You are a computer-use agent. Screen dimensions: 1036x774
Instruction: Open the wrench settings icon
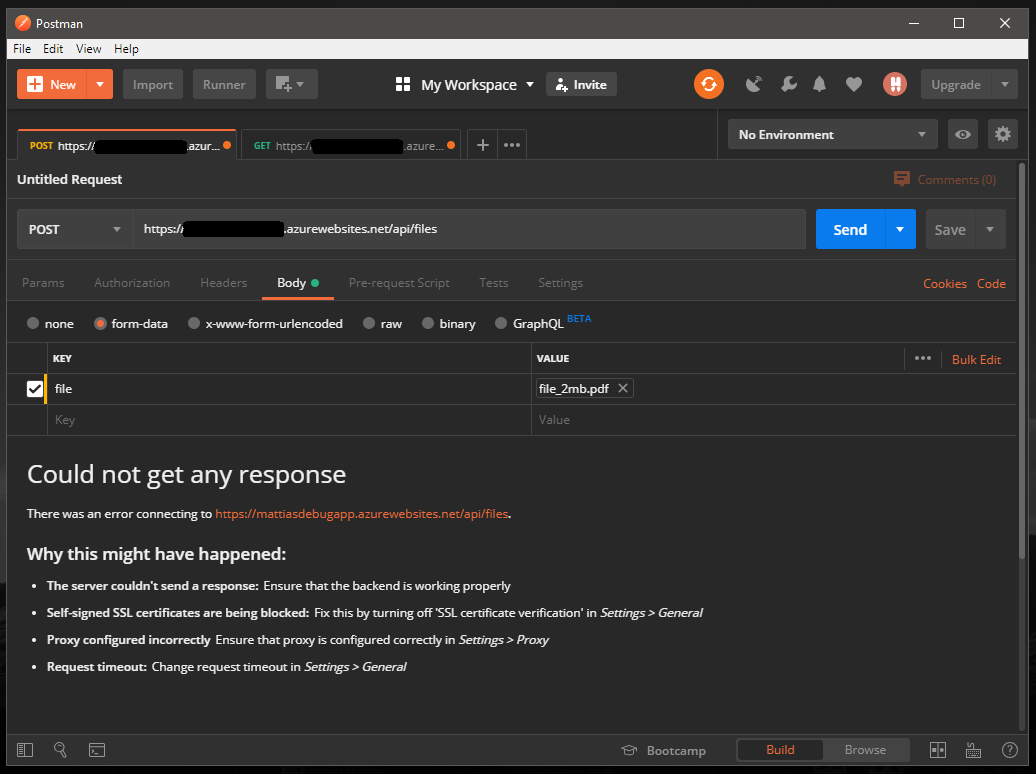788,85
